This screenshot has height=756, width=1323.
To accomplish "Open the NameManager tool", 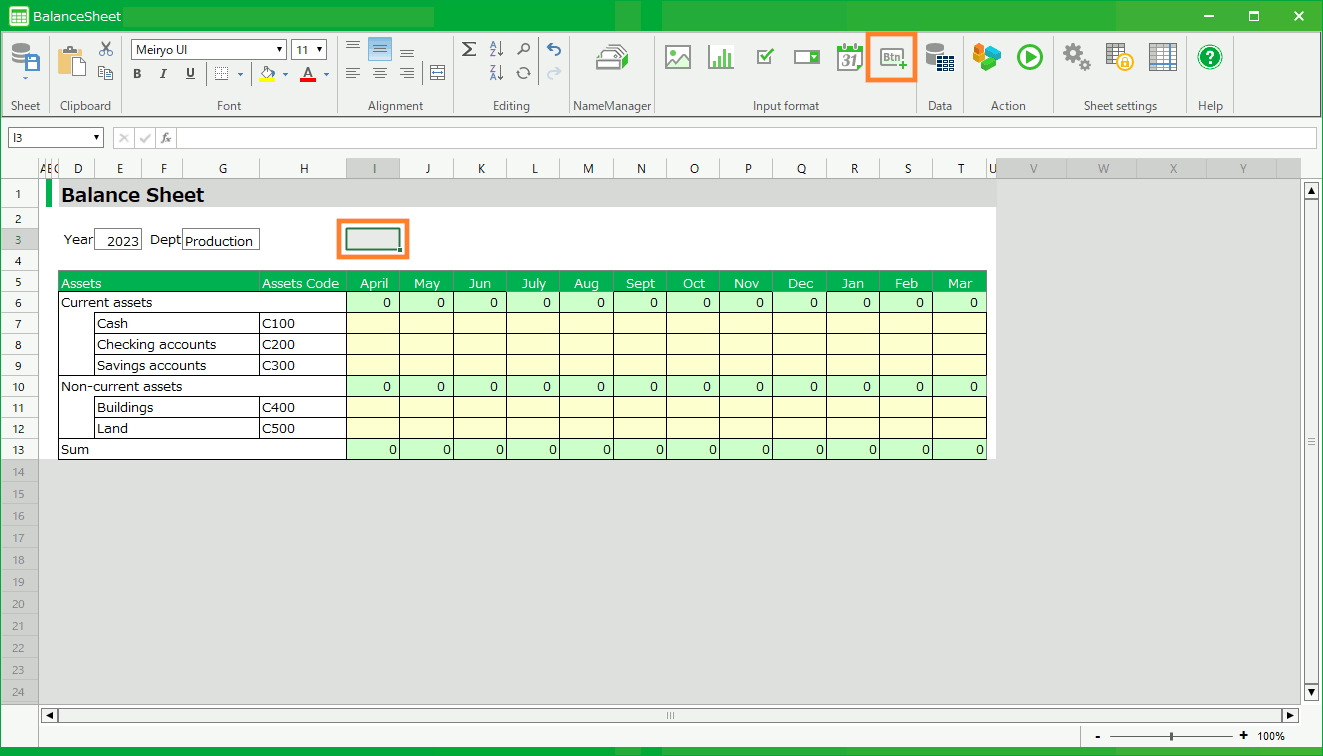I will tap(612, 58).
